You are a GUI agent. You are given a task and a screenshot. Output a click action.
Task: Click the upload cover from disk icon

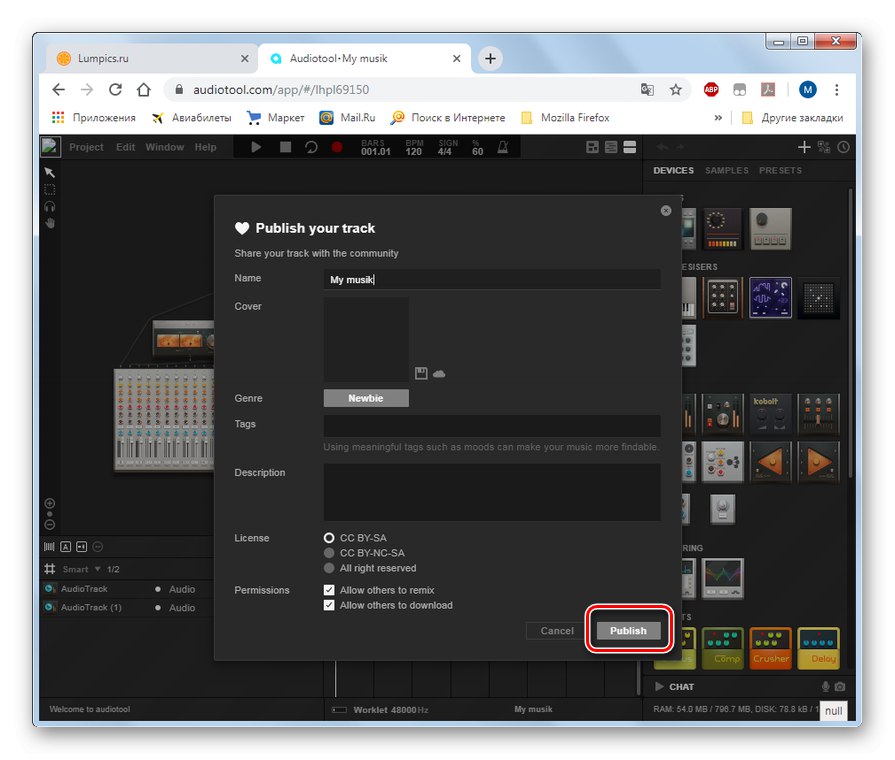coord(421,373)
